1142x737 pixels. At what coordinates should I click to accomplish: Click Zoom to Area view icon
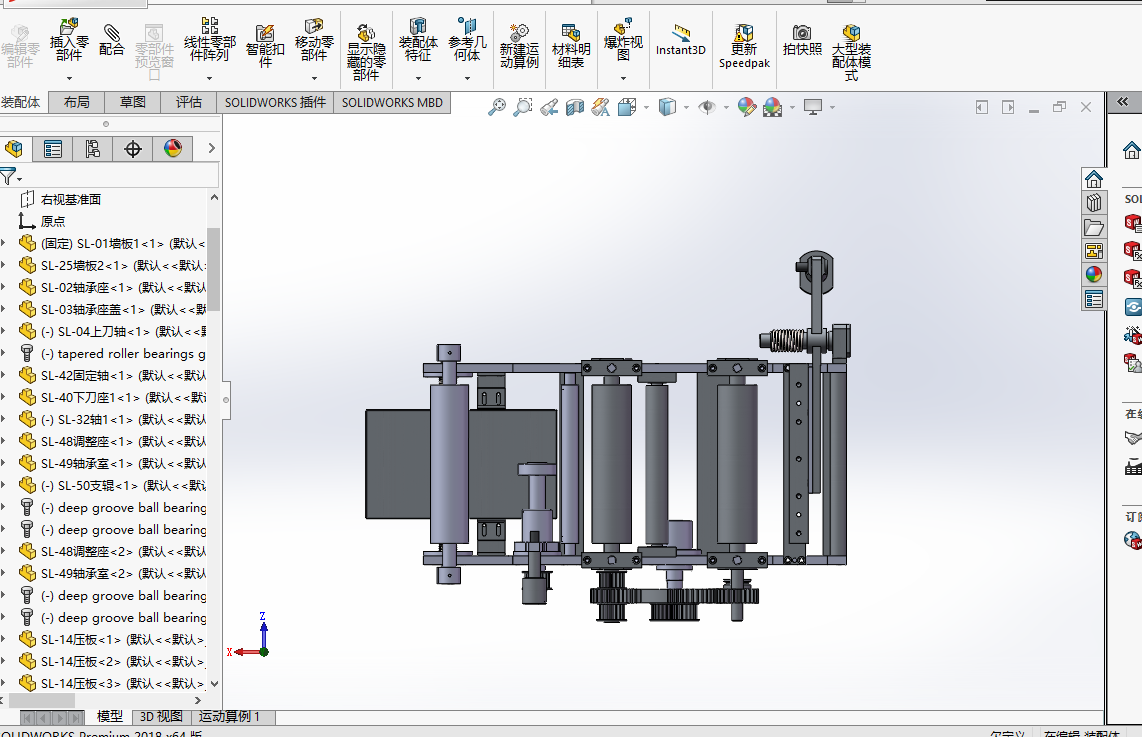(x=523, y=108)
